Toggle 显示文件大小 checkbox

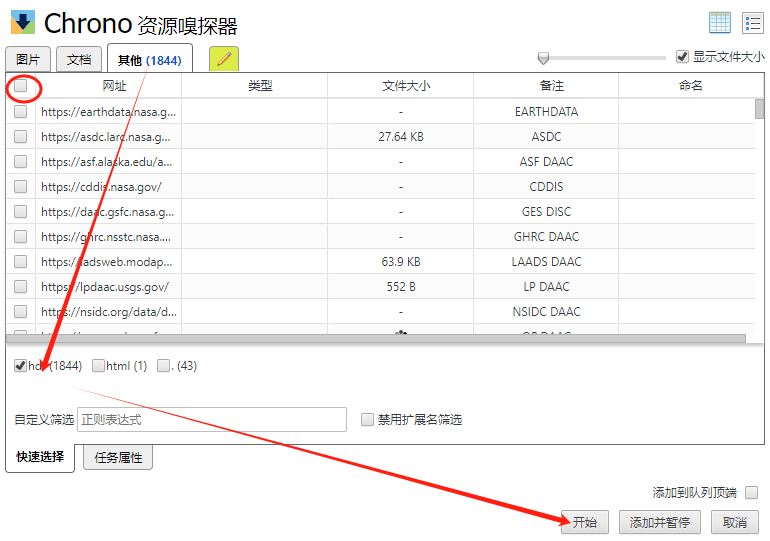682,56
